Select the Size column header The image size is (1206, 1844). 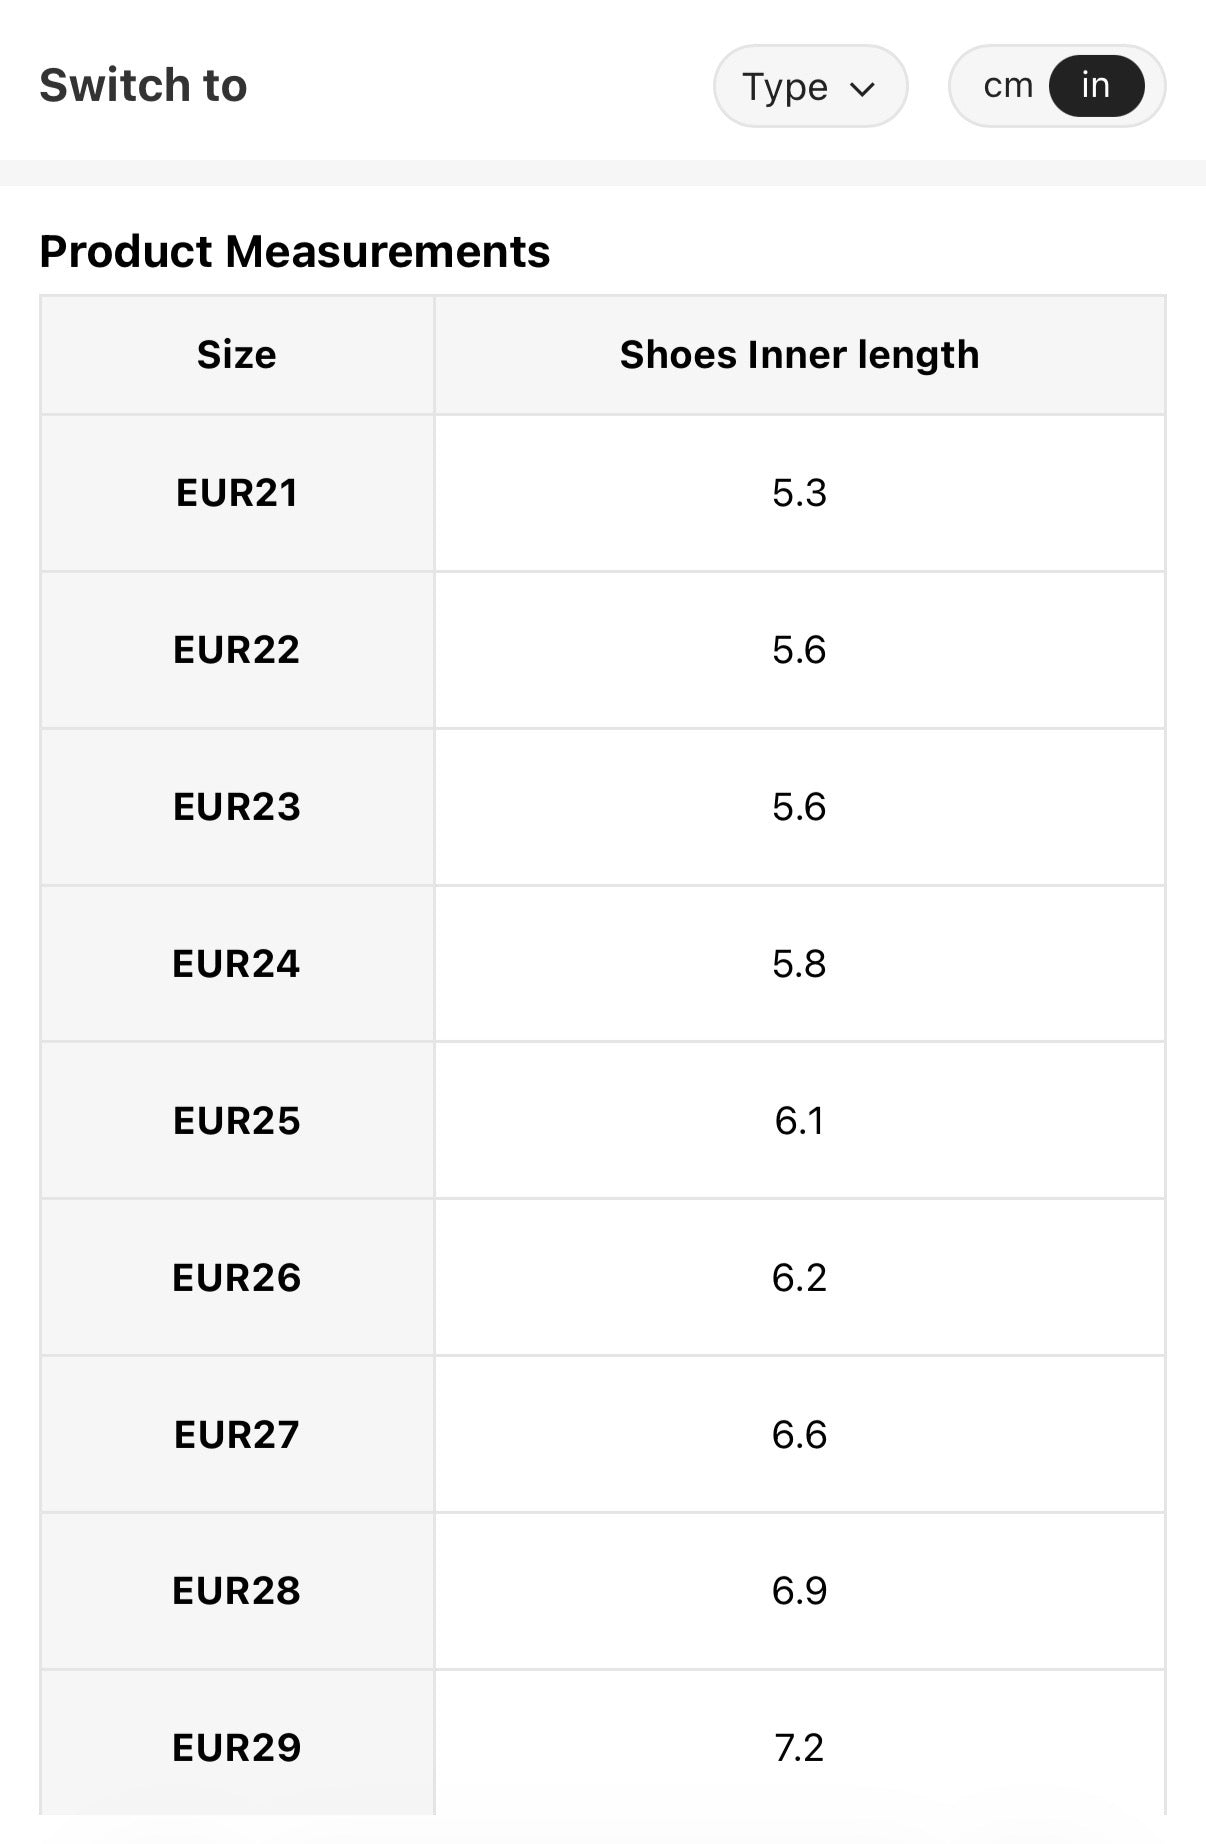pyautogui.click(x=237, y=354)
